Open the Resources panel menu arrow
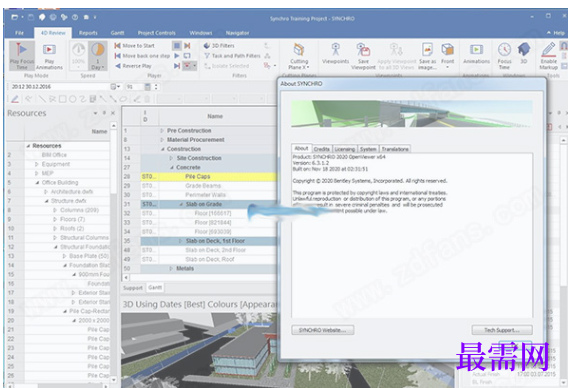Screen dimensions: 568x388 95,113
